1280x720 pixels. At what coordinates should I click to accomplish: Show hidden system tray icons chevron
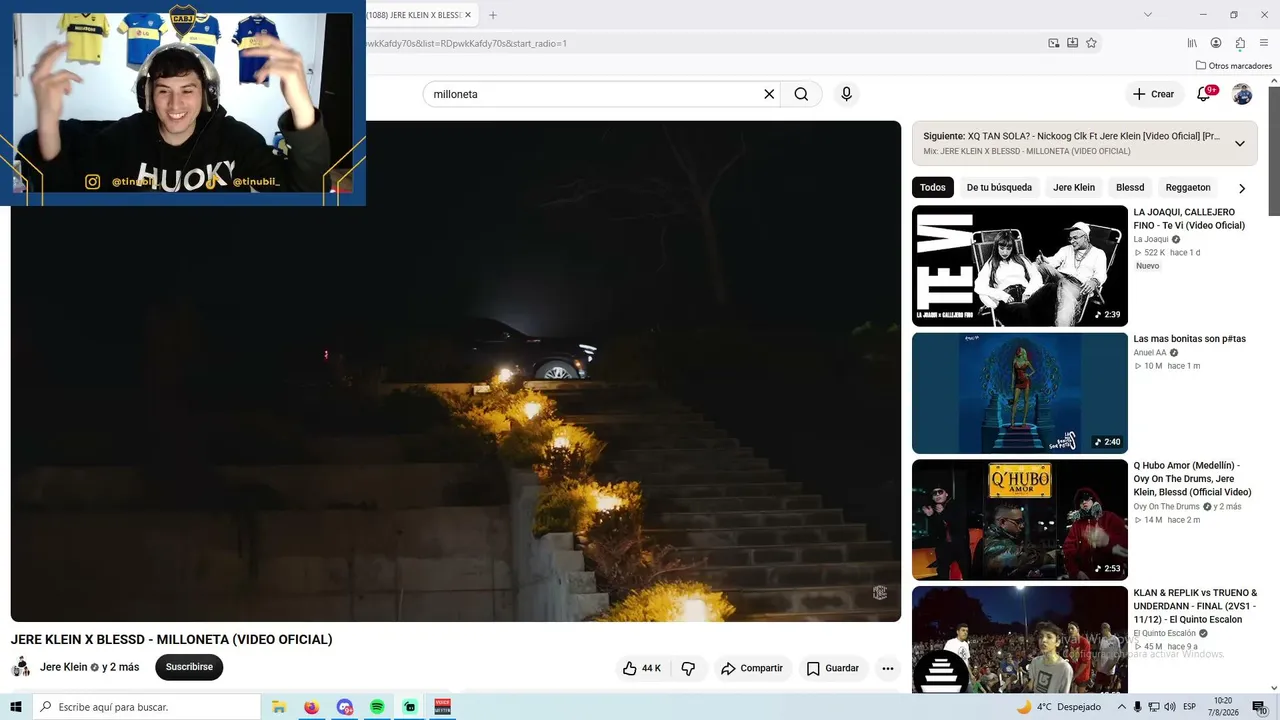1122,707
